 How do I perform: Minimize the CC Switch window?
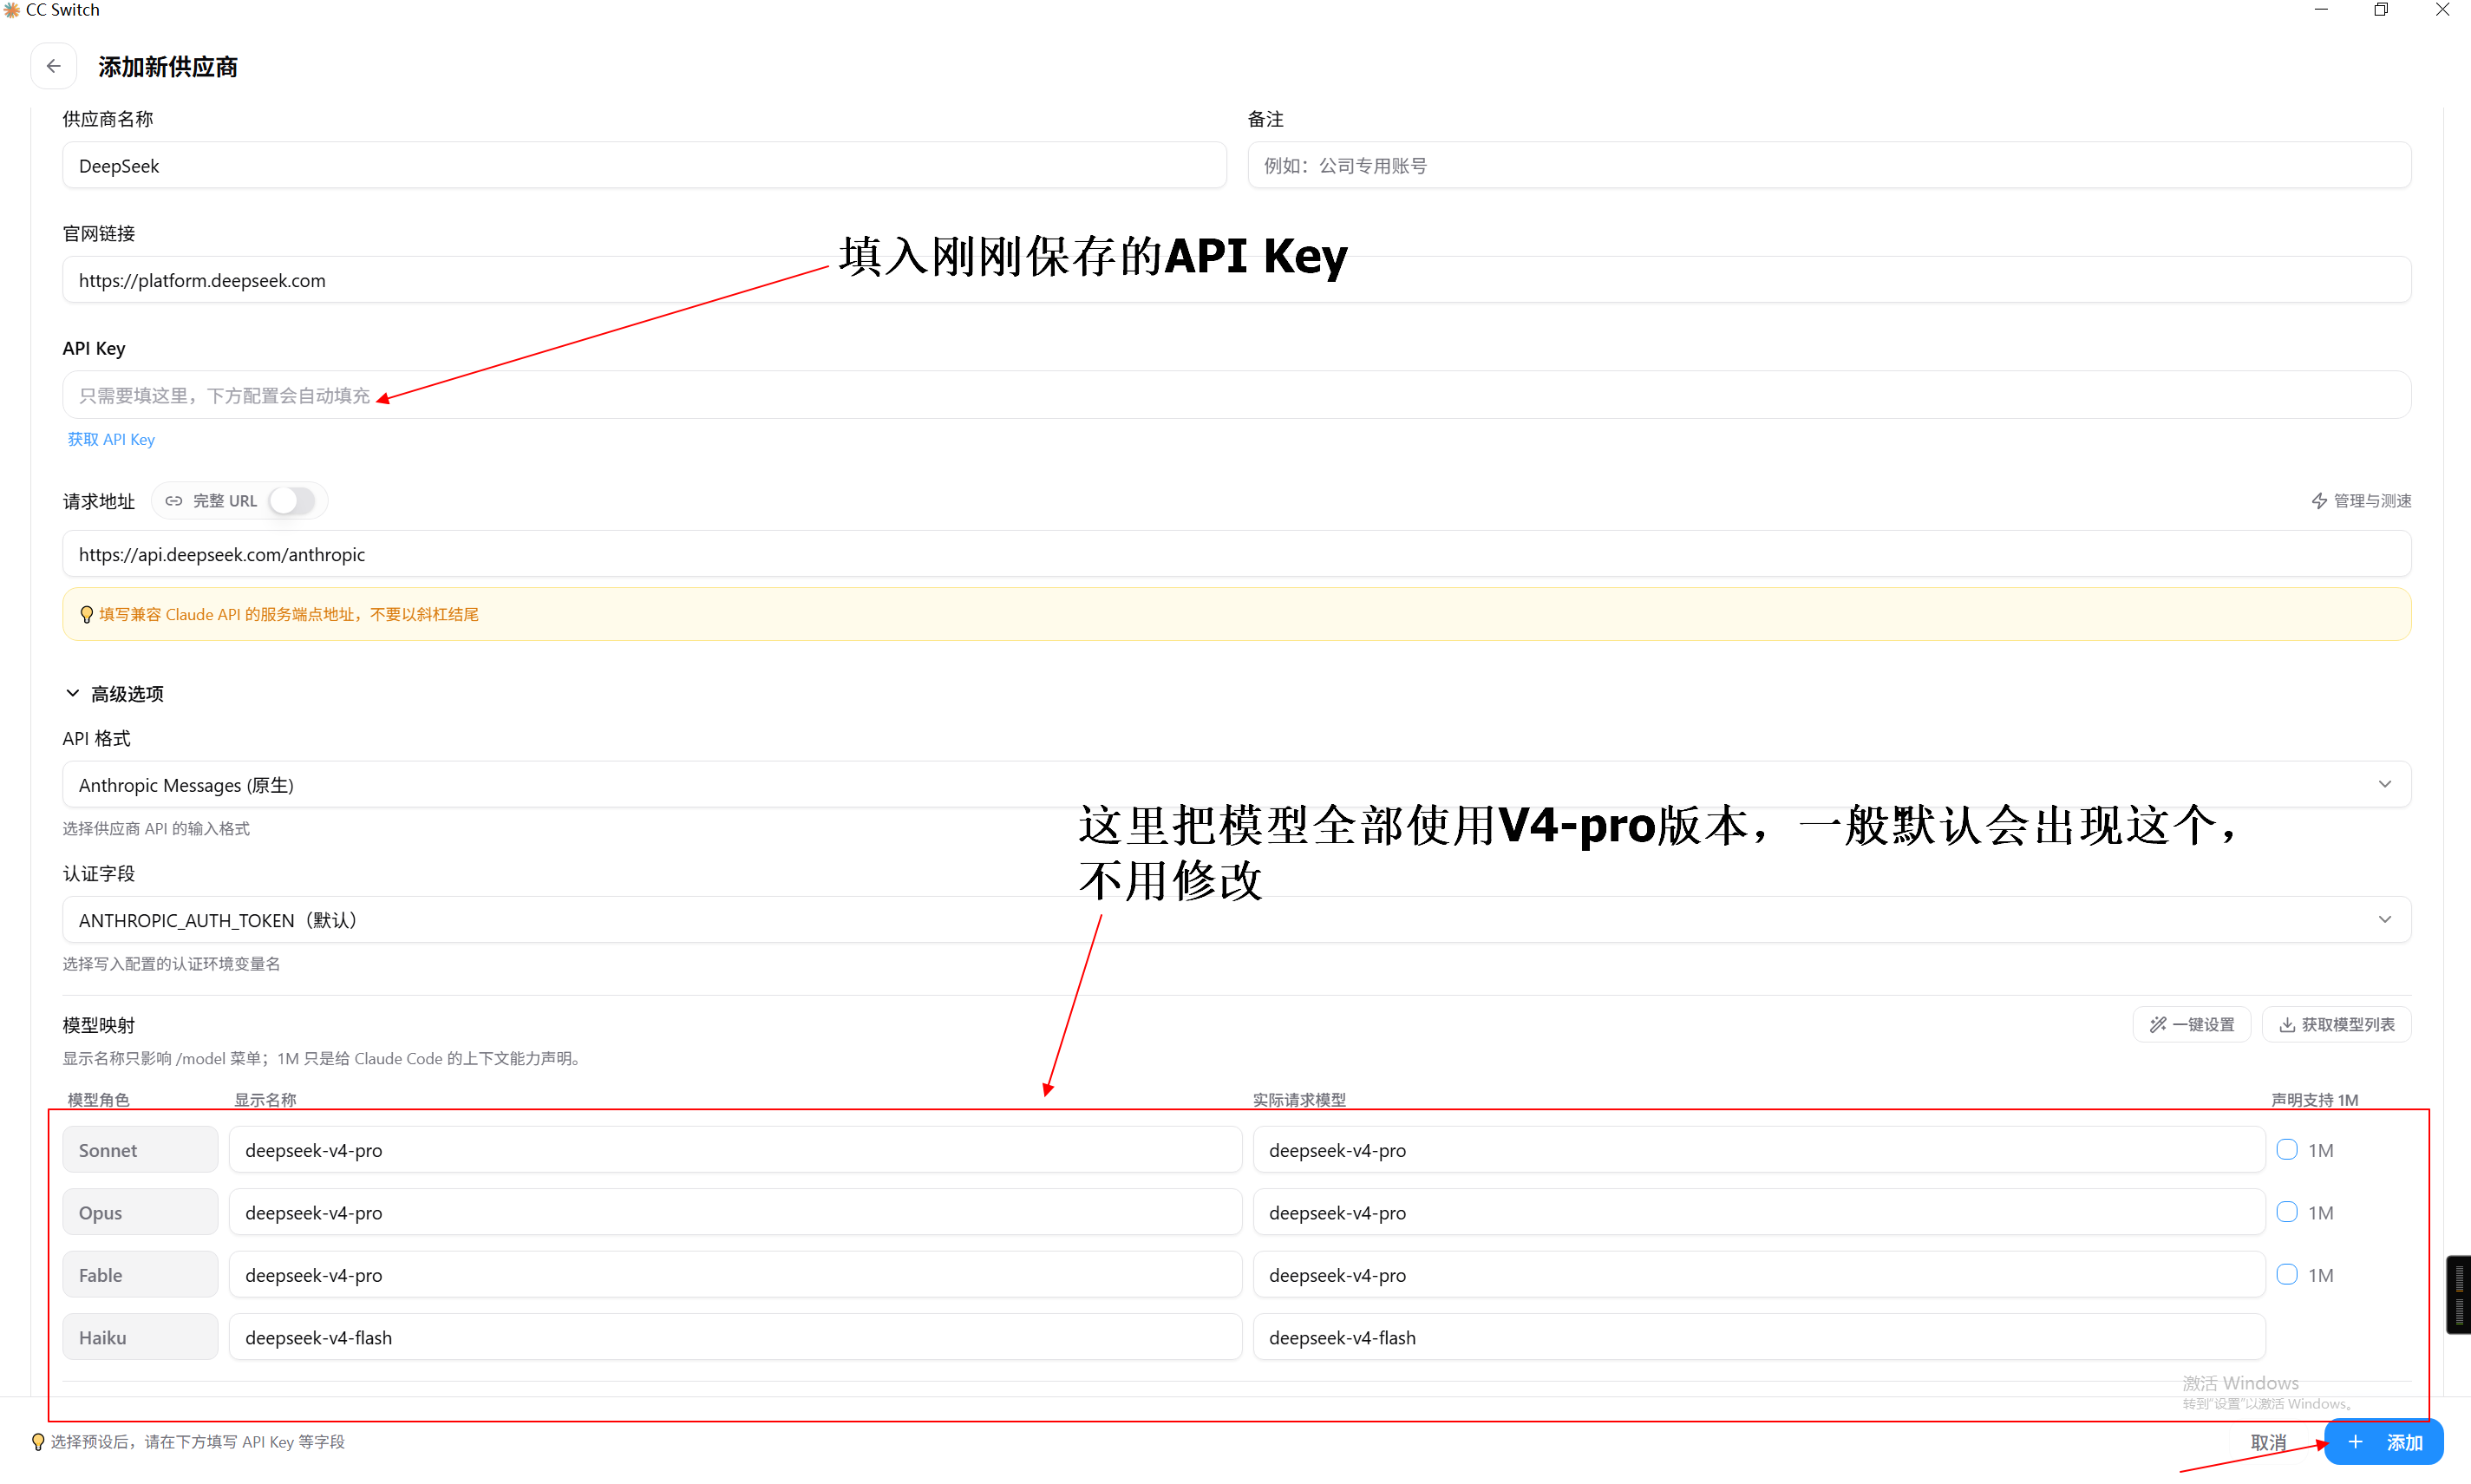[x=2321, y=10]
